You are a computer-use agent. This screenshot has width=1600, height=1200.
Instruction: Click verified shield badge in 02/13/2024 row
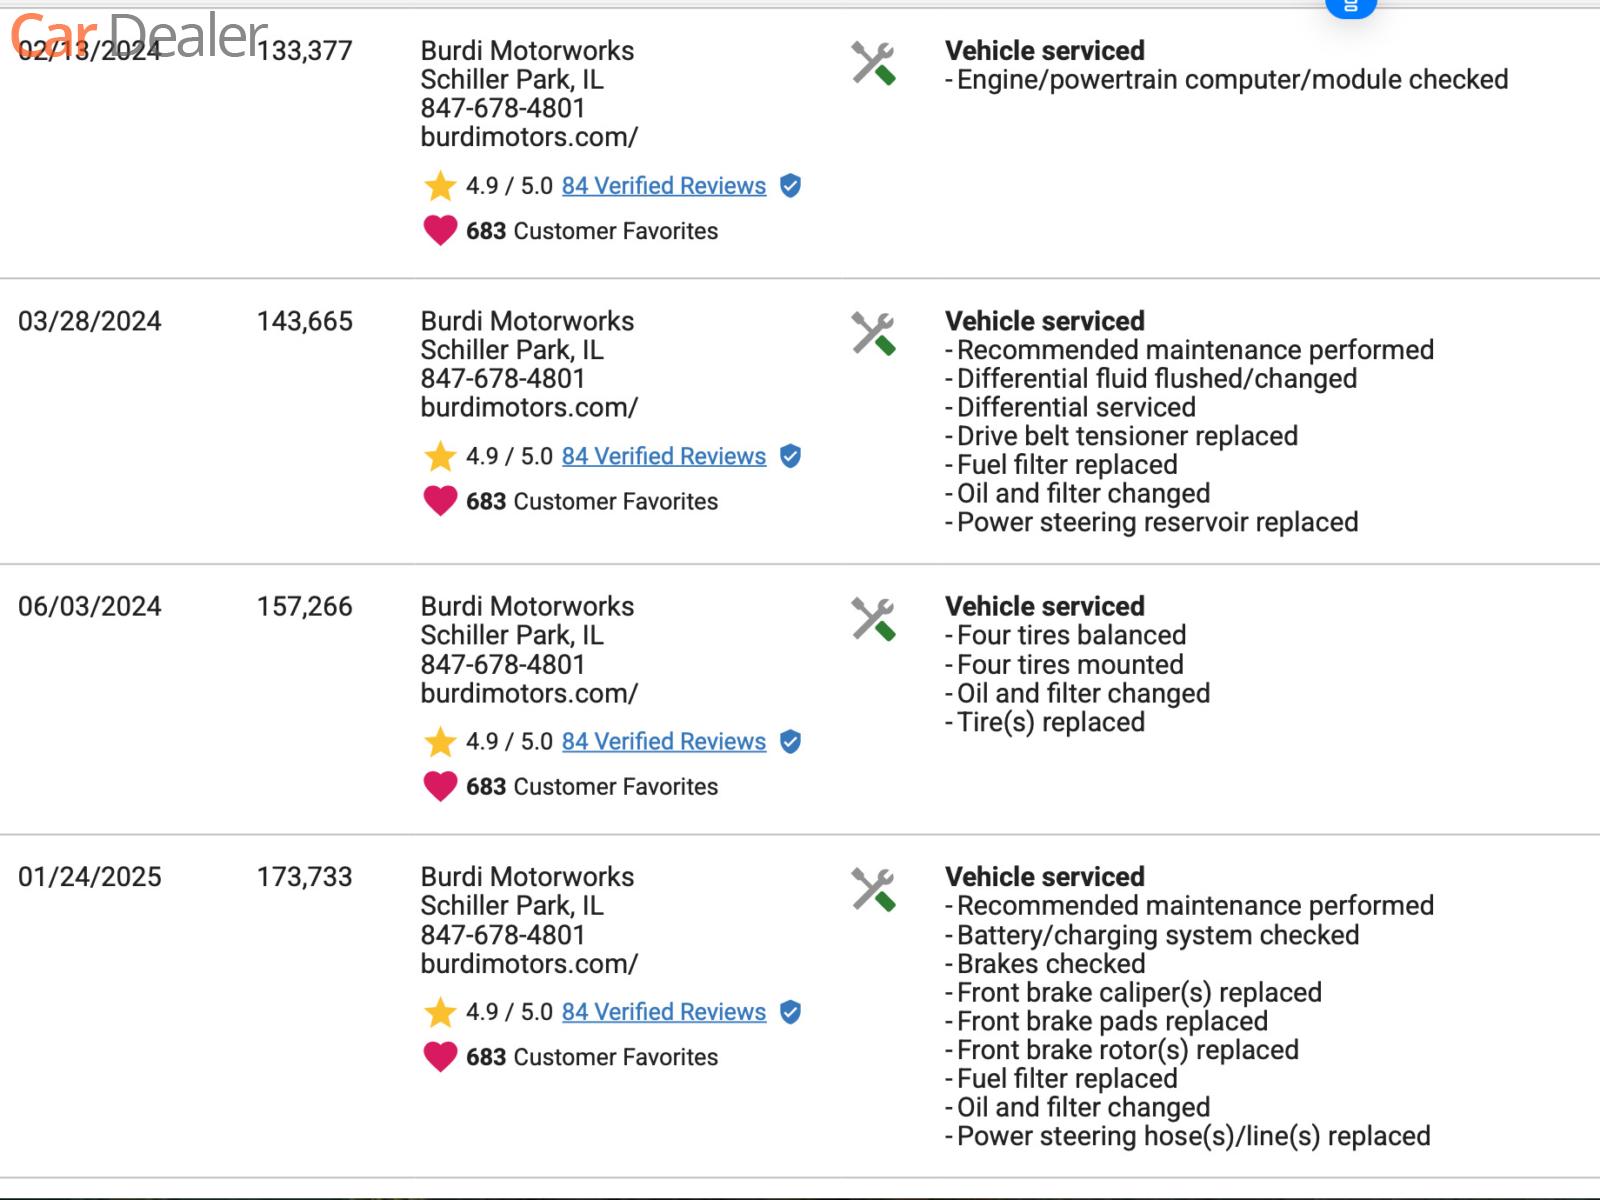coord(790,186)
